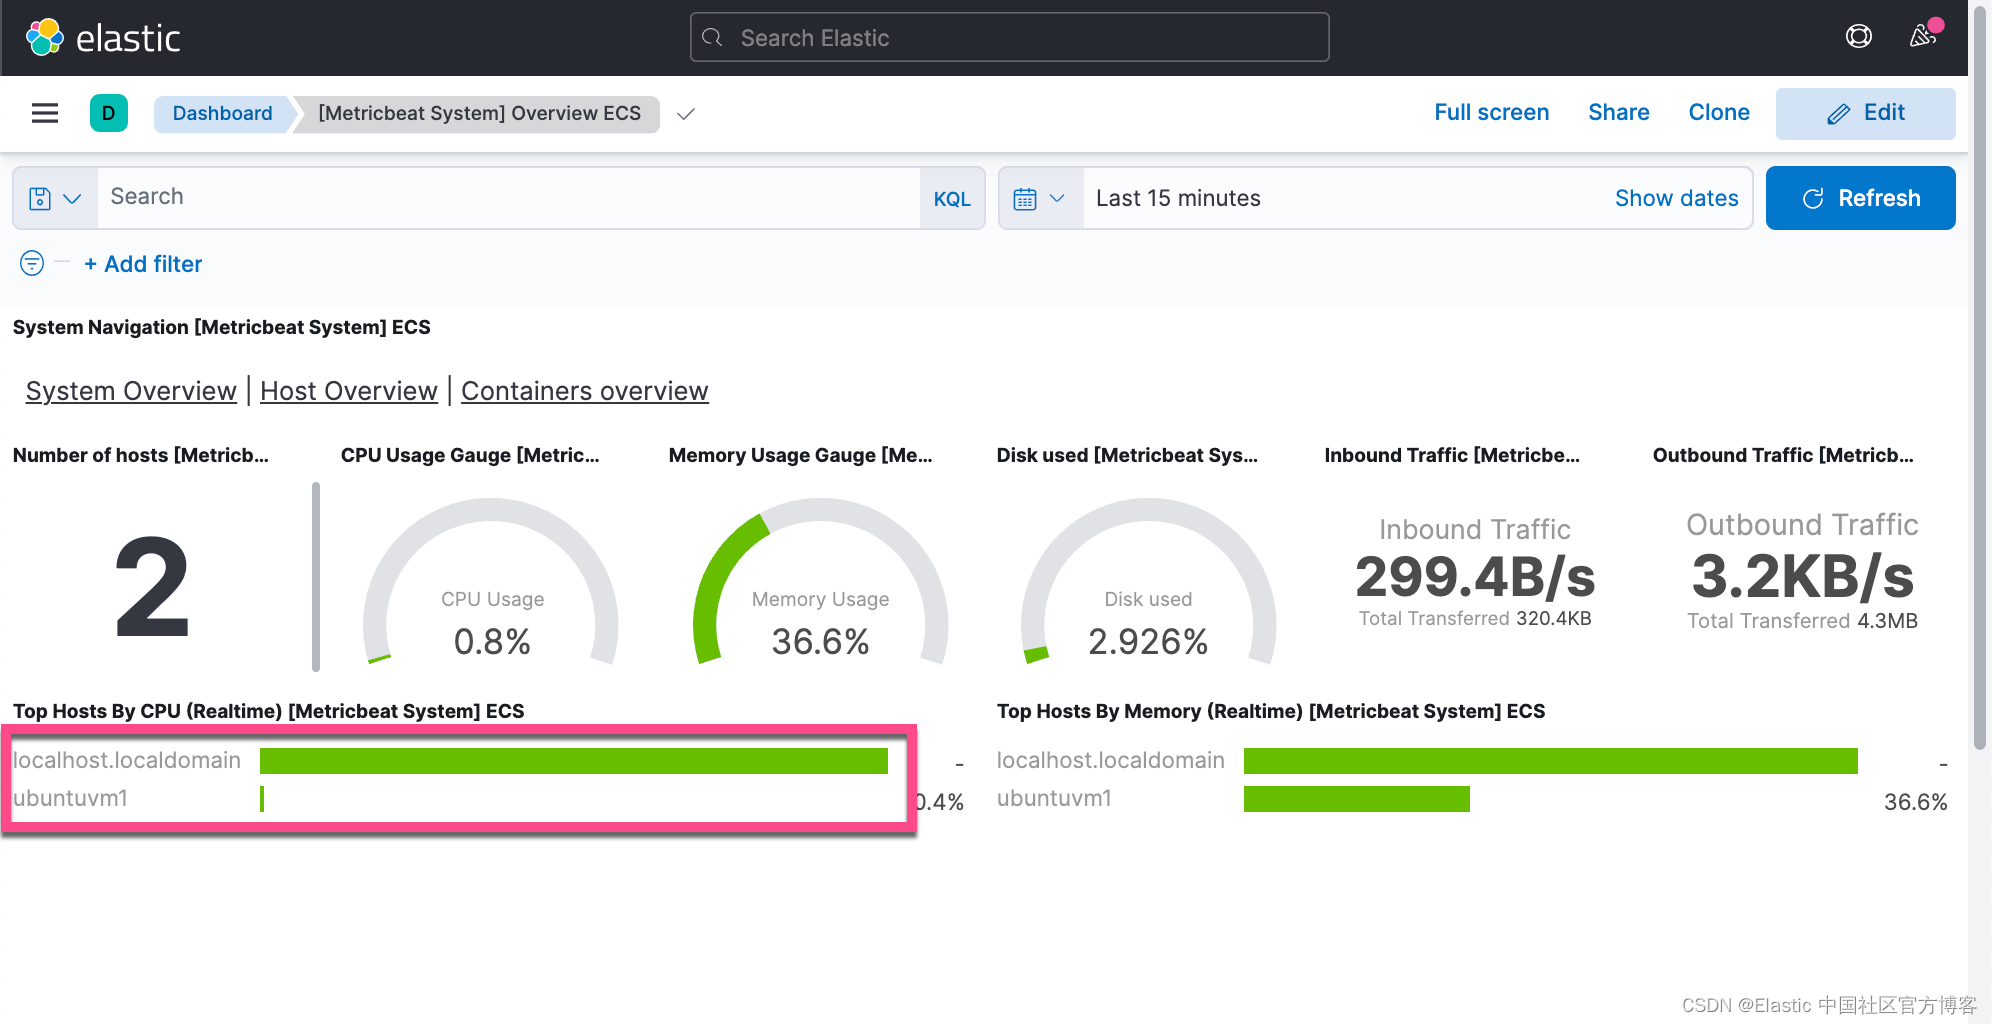Click the localhost.localdomain CPU bar
The width and height of the screenshot is (1992, 1024).
(x=574, y=761)
